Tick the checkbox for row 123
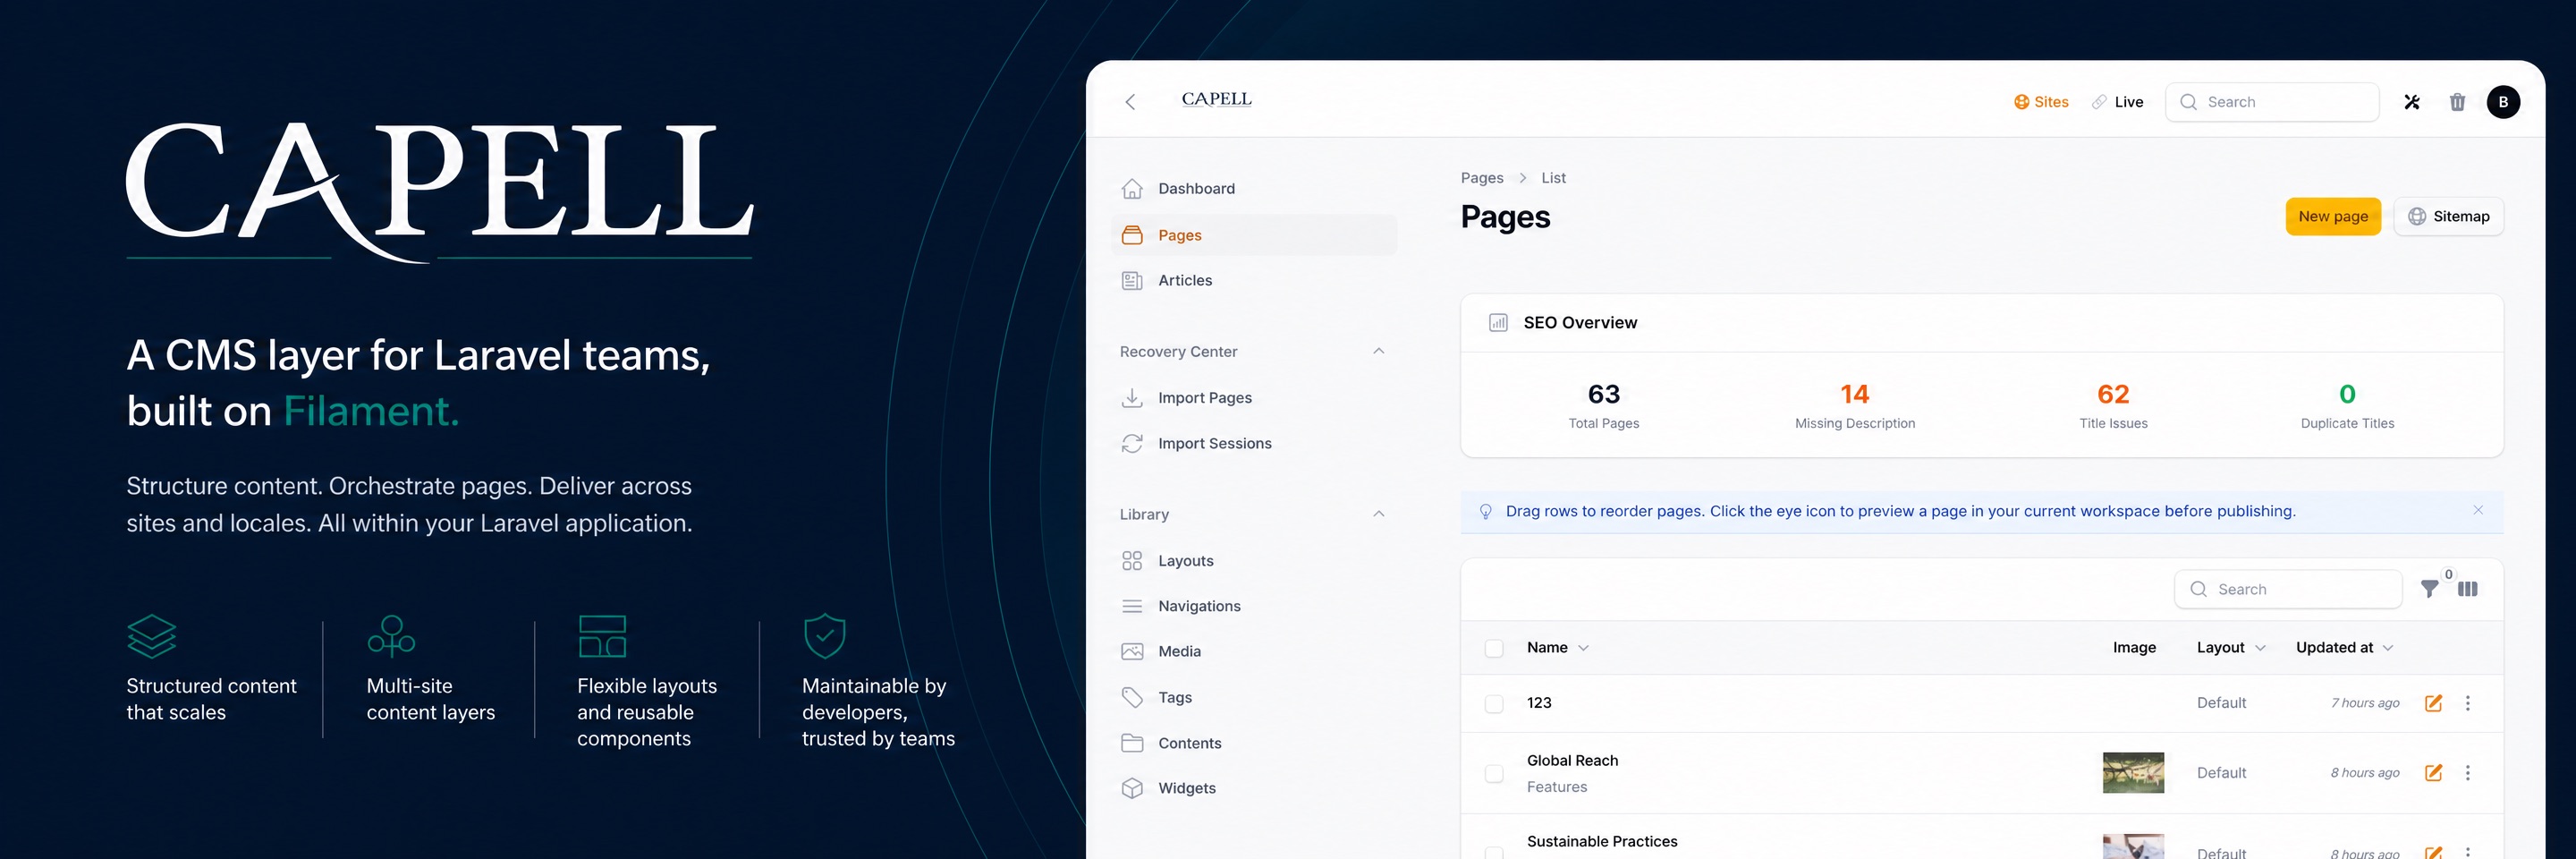The width and height of the screenshot is (2576, 859). (1494, 704)
